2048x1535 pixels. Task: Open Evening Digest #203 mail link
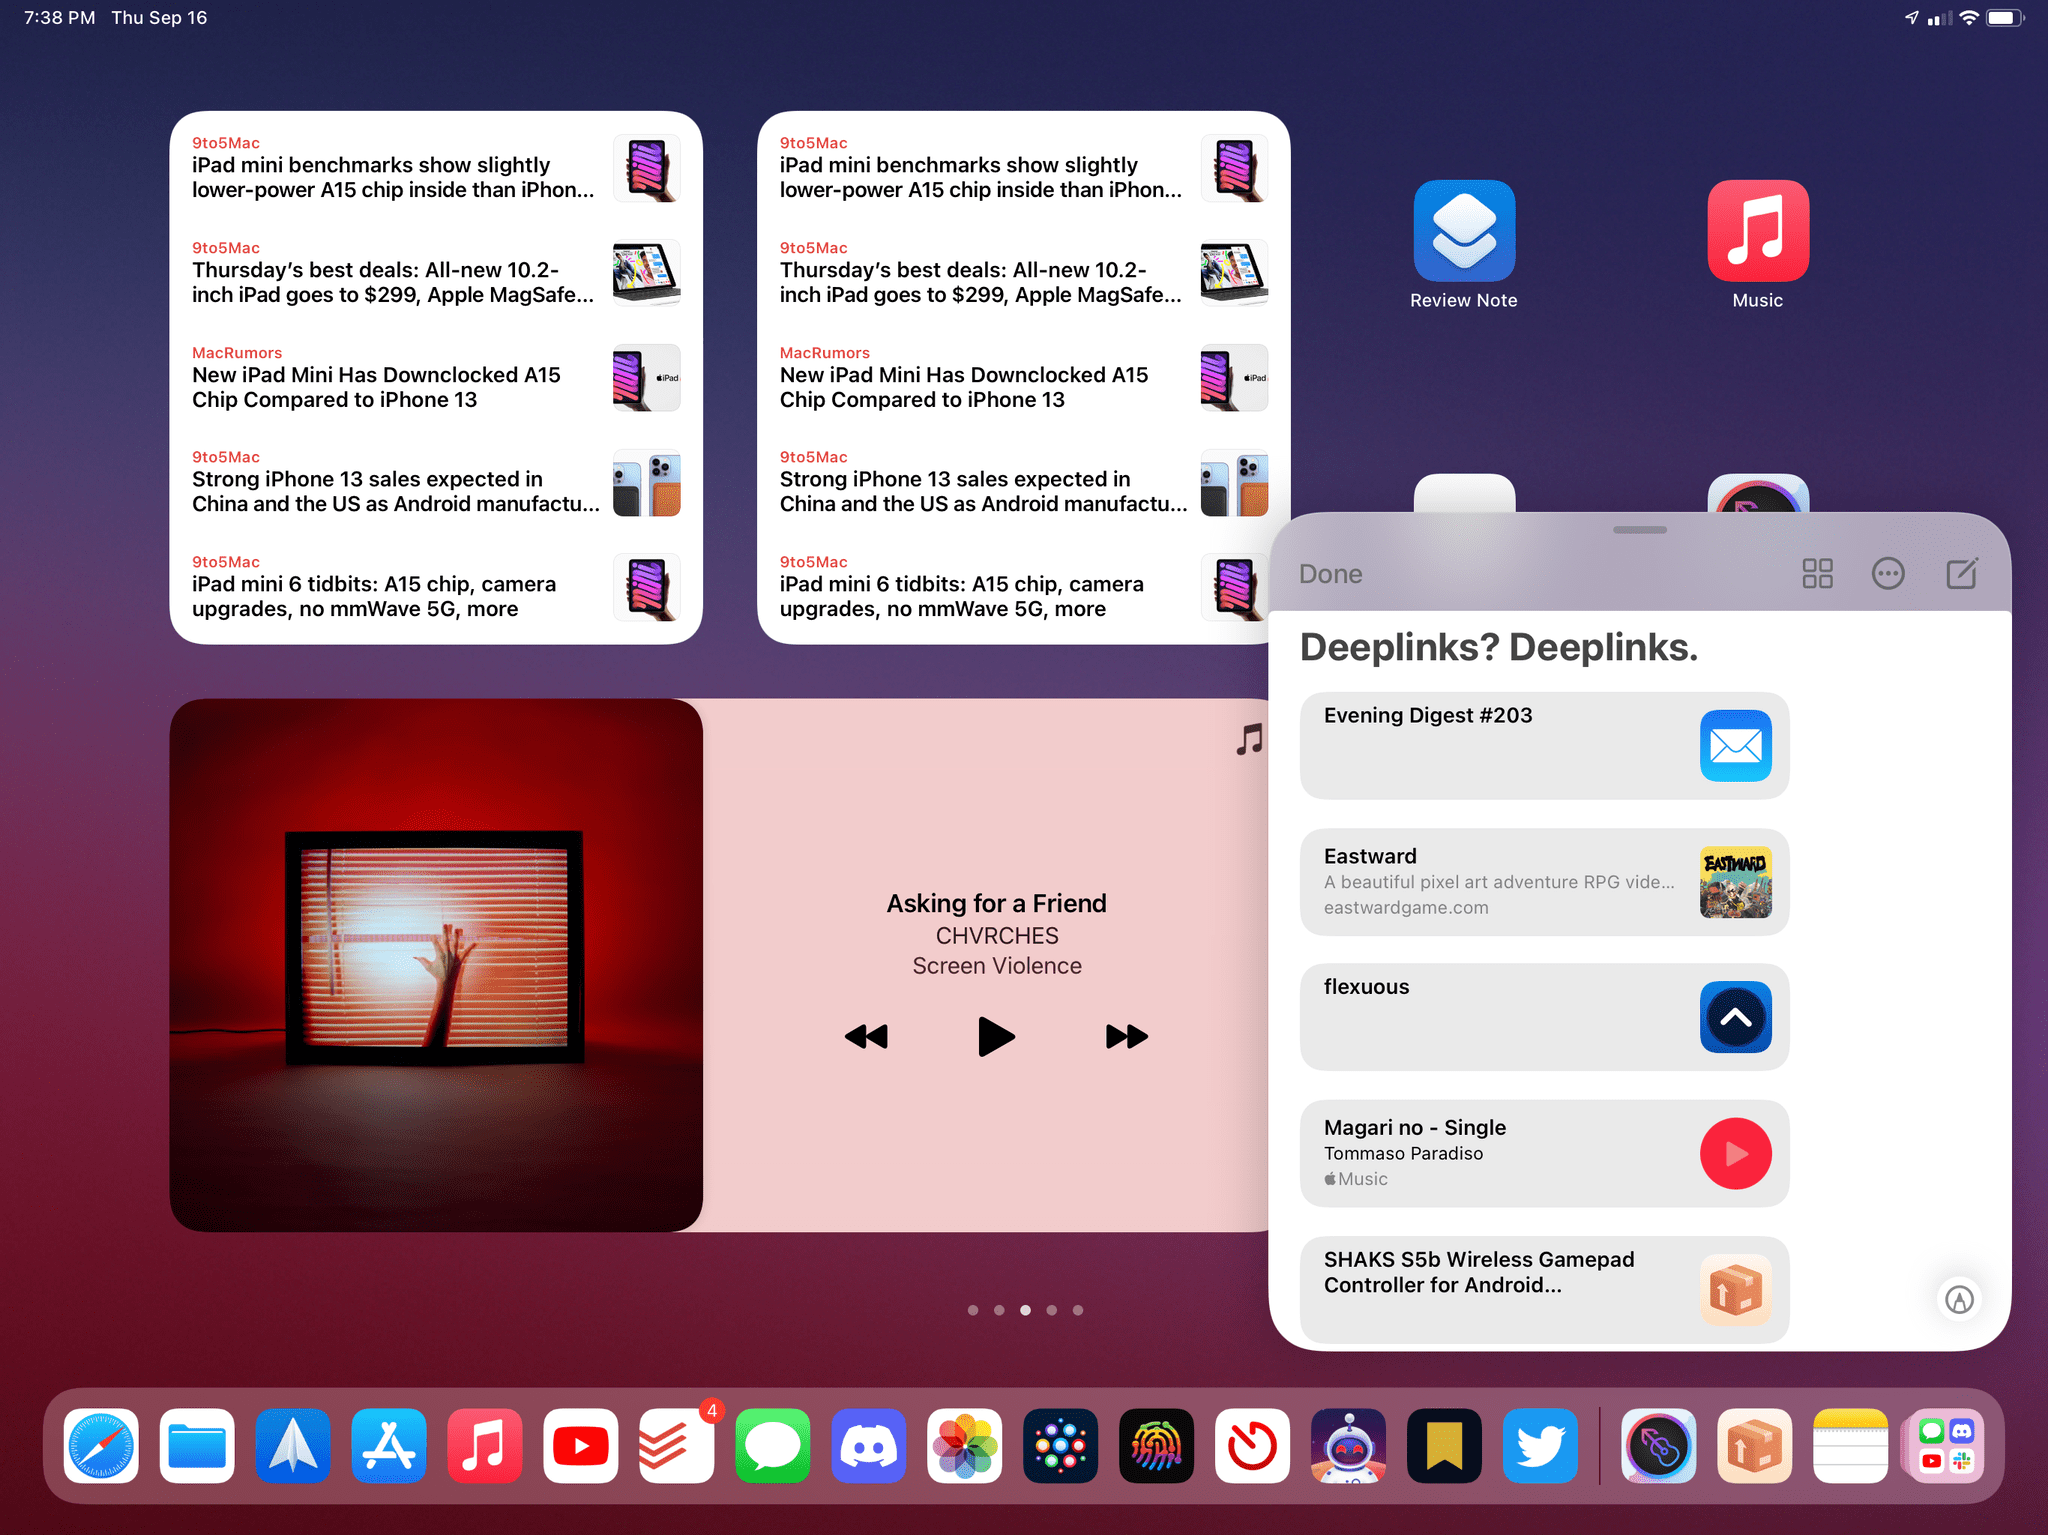click(x=1544, y=746)
